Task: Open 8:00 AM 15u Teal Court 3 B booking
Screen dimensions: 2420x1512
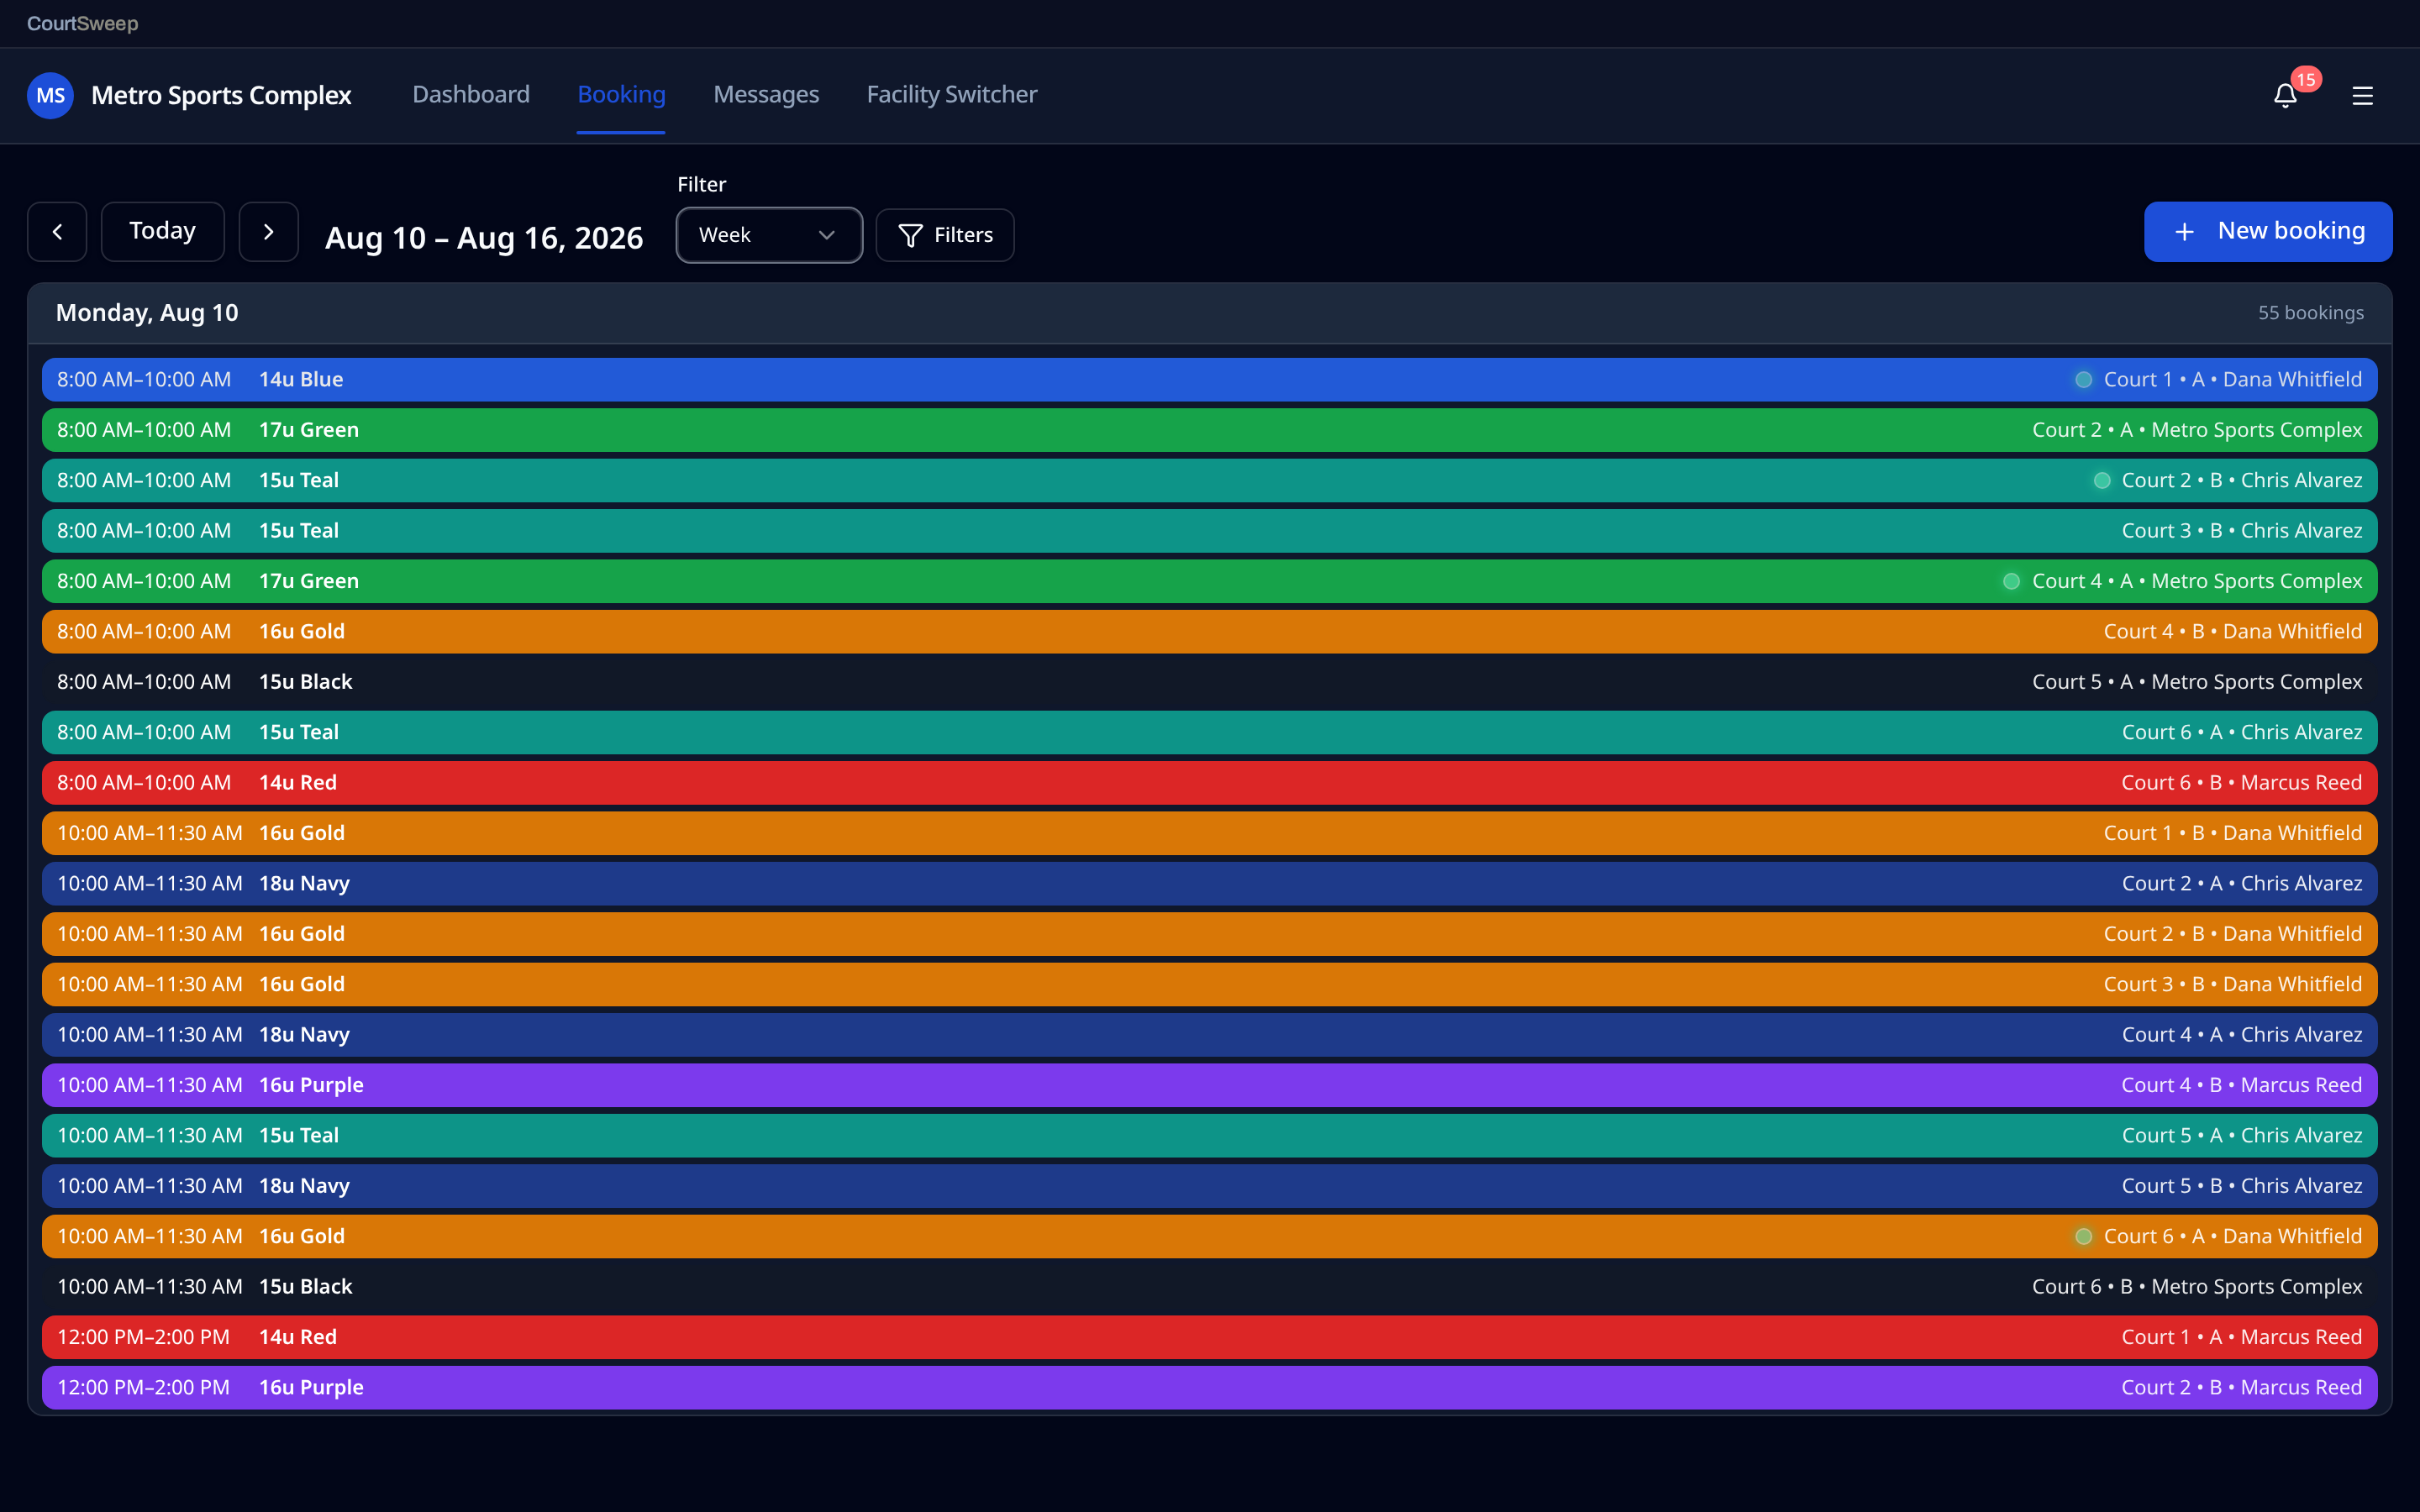Action: tap(1210, 531)
